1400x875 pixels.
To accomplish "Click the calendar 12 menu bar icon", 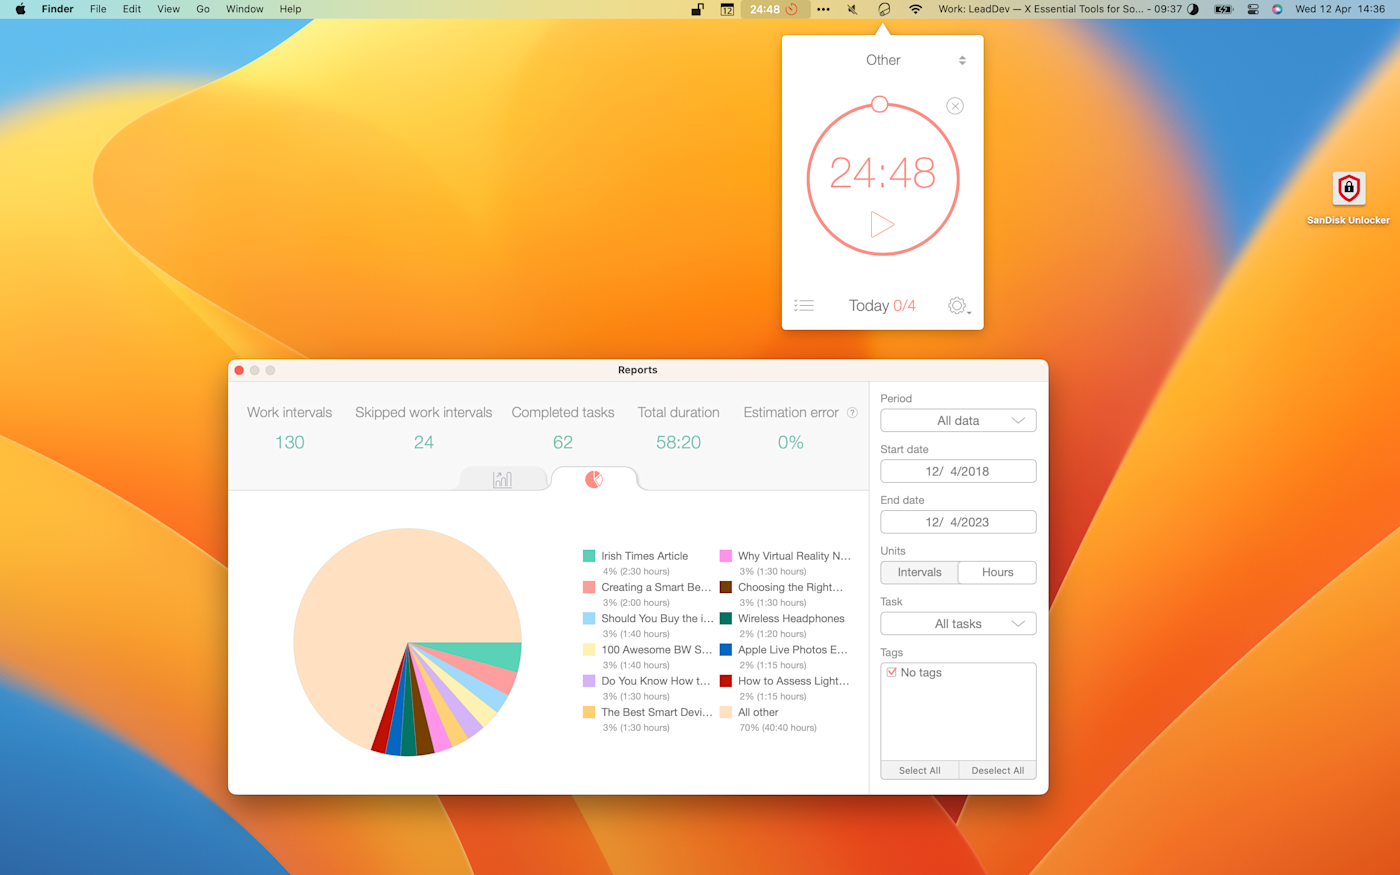I will (x=727, y=9).
